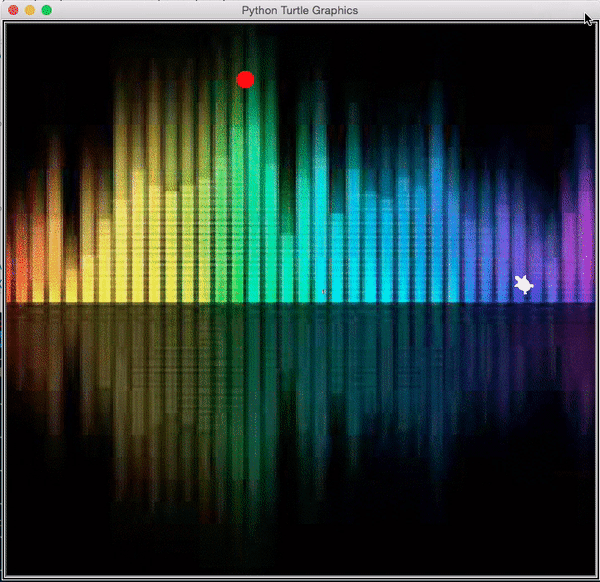Click the white turtle sprite
Image resolution: width=600 pixels, height=582 pixels.
523,285
